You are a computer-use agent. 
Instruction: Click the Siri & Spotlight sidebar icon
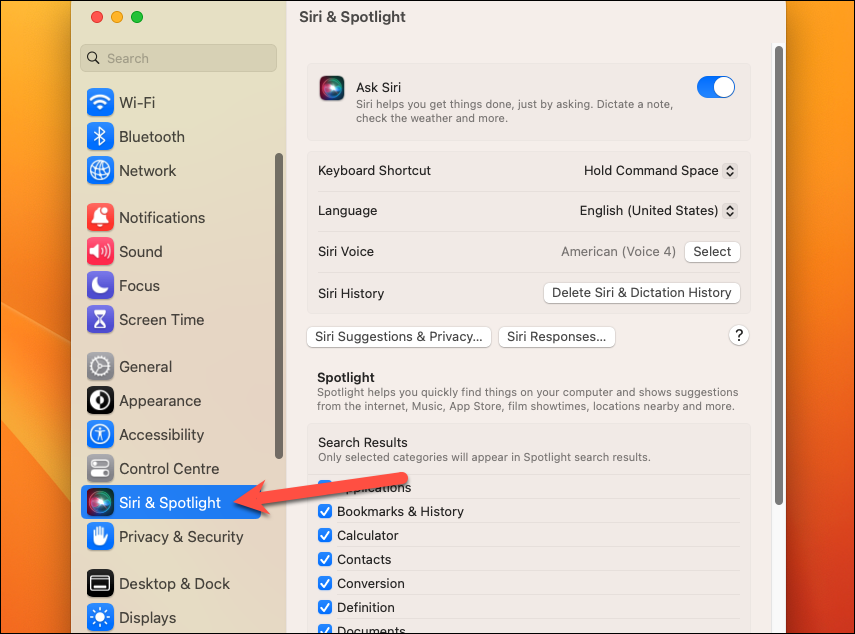(x=100, y=502)
